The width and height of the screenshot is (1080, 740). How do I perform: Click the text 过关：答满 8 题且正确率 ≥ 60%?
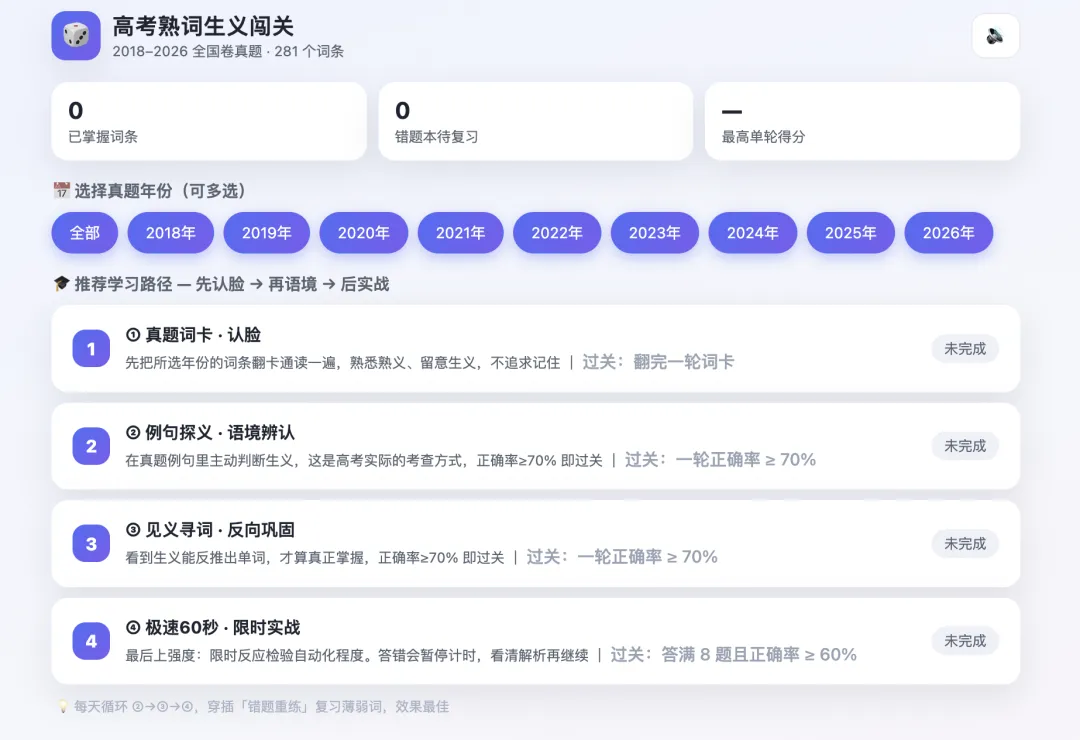(734, 655)
